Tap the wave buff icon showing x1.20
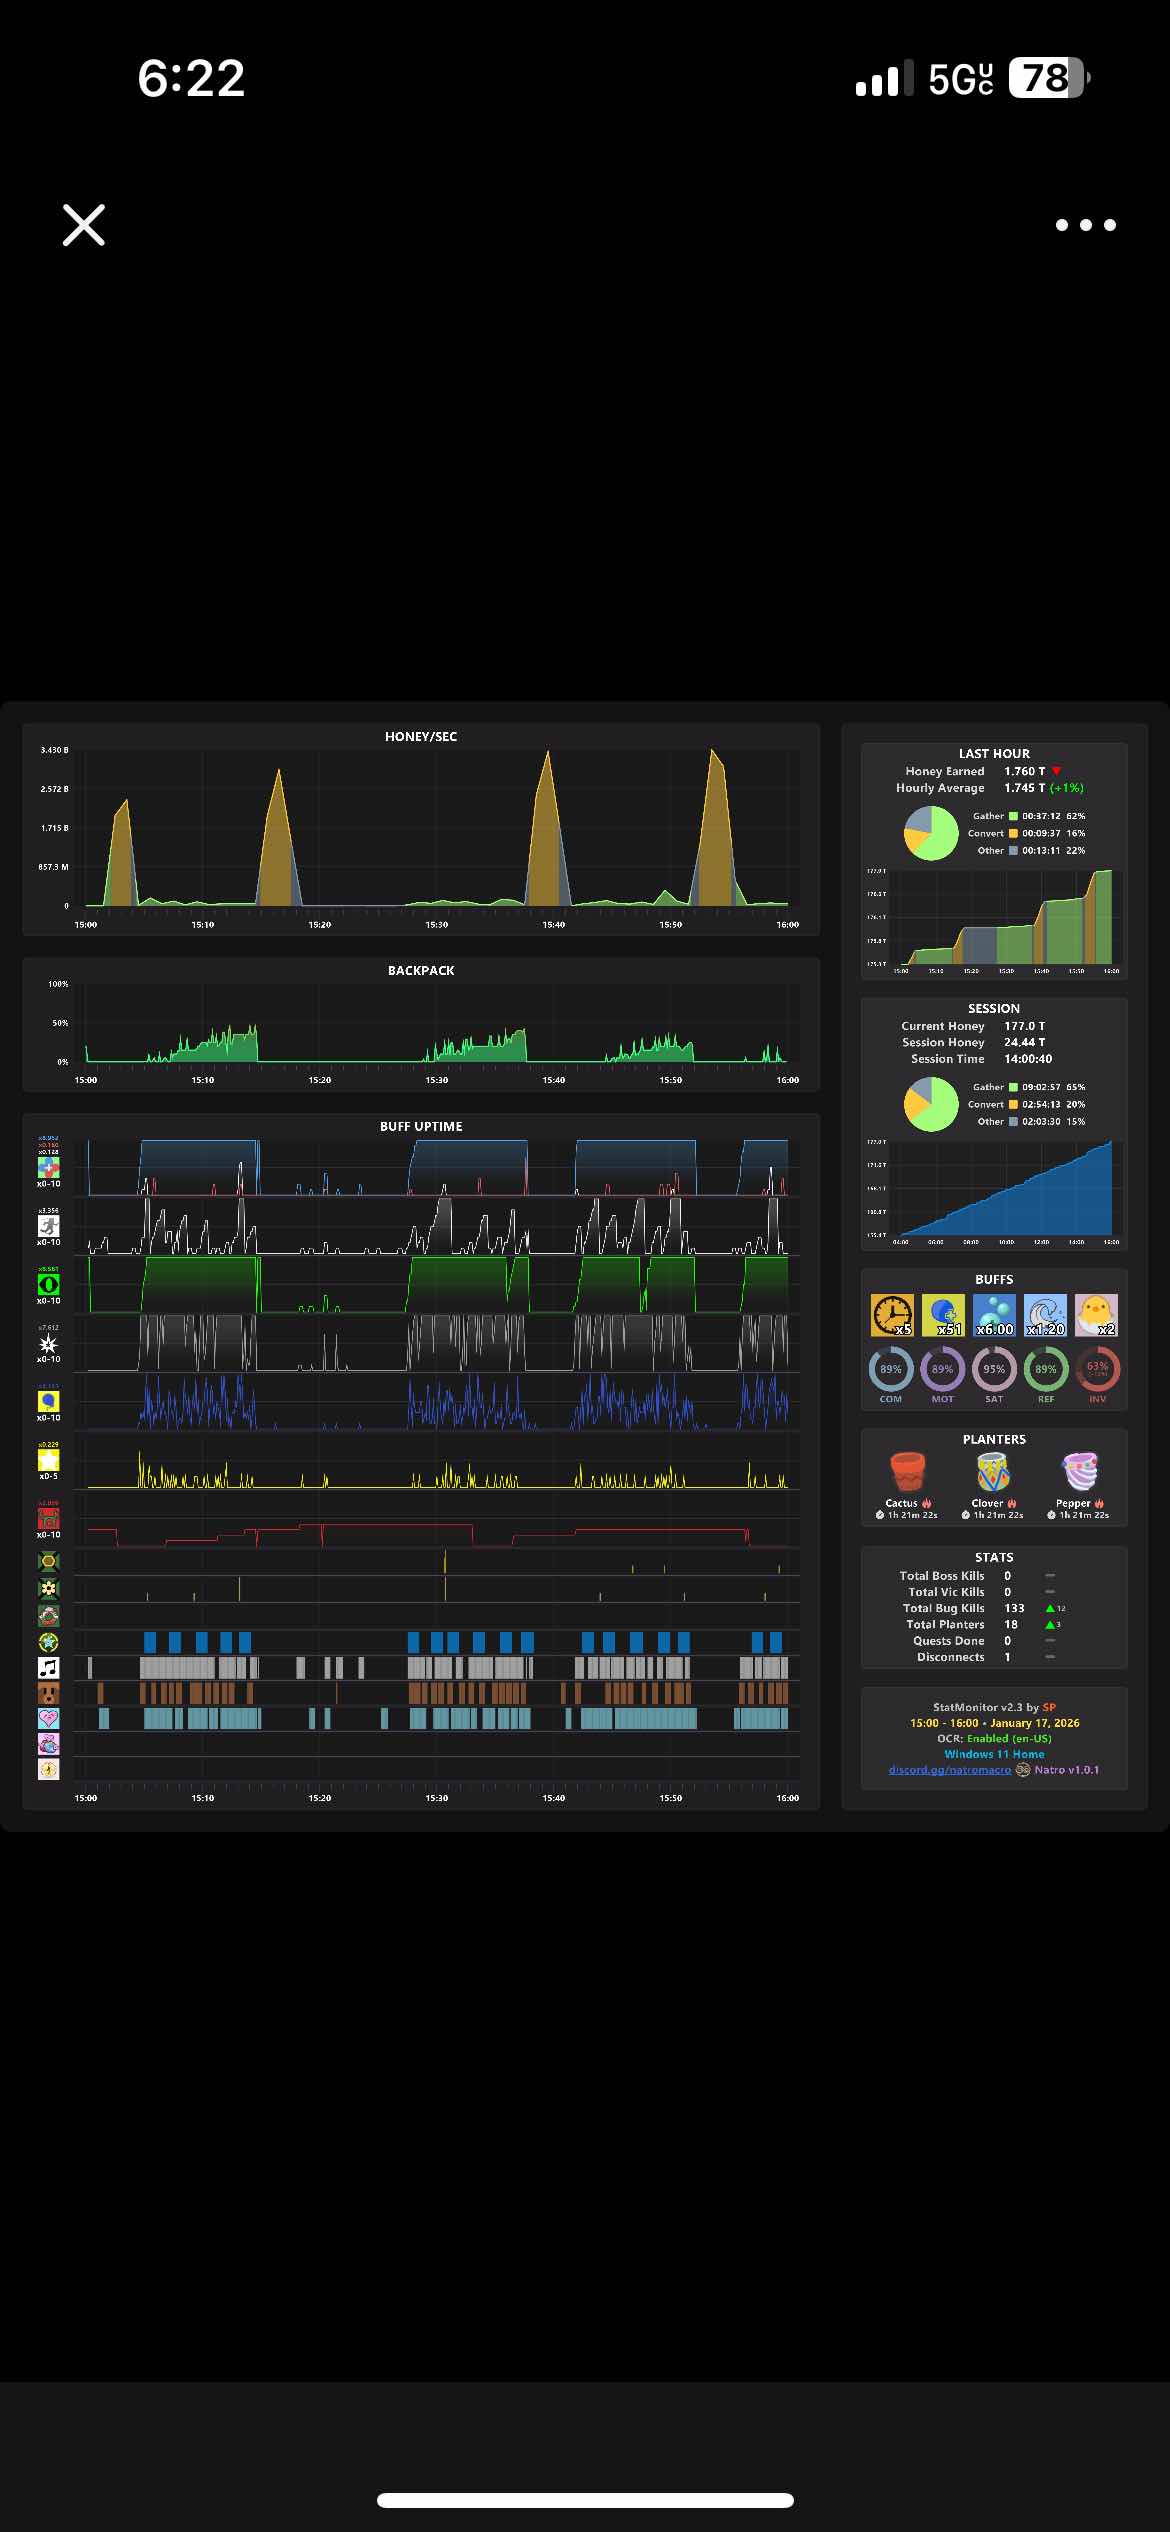The image size is (1170, 2532). pyautogui.click(x=1045, y=1315)
